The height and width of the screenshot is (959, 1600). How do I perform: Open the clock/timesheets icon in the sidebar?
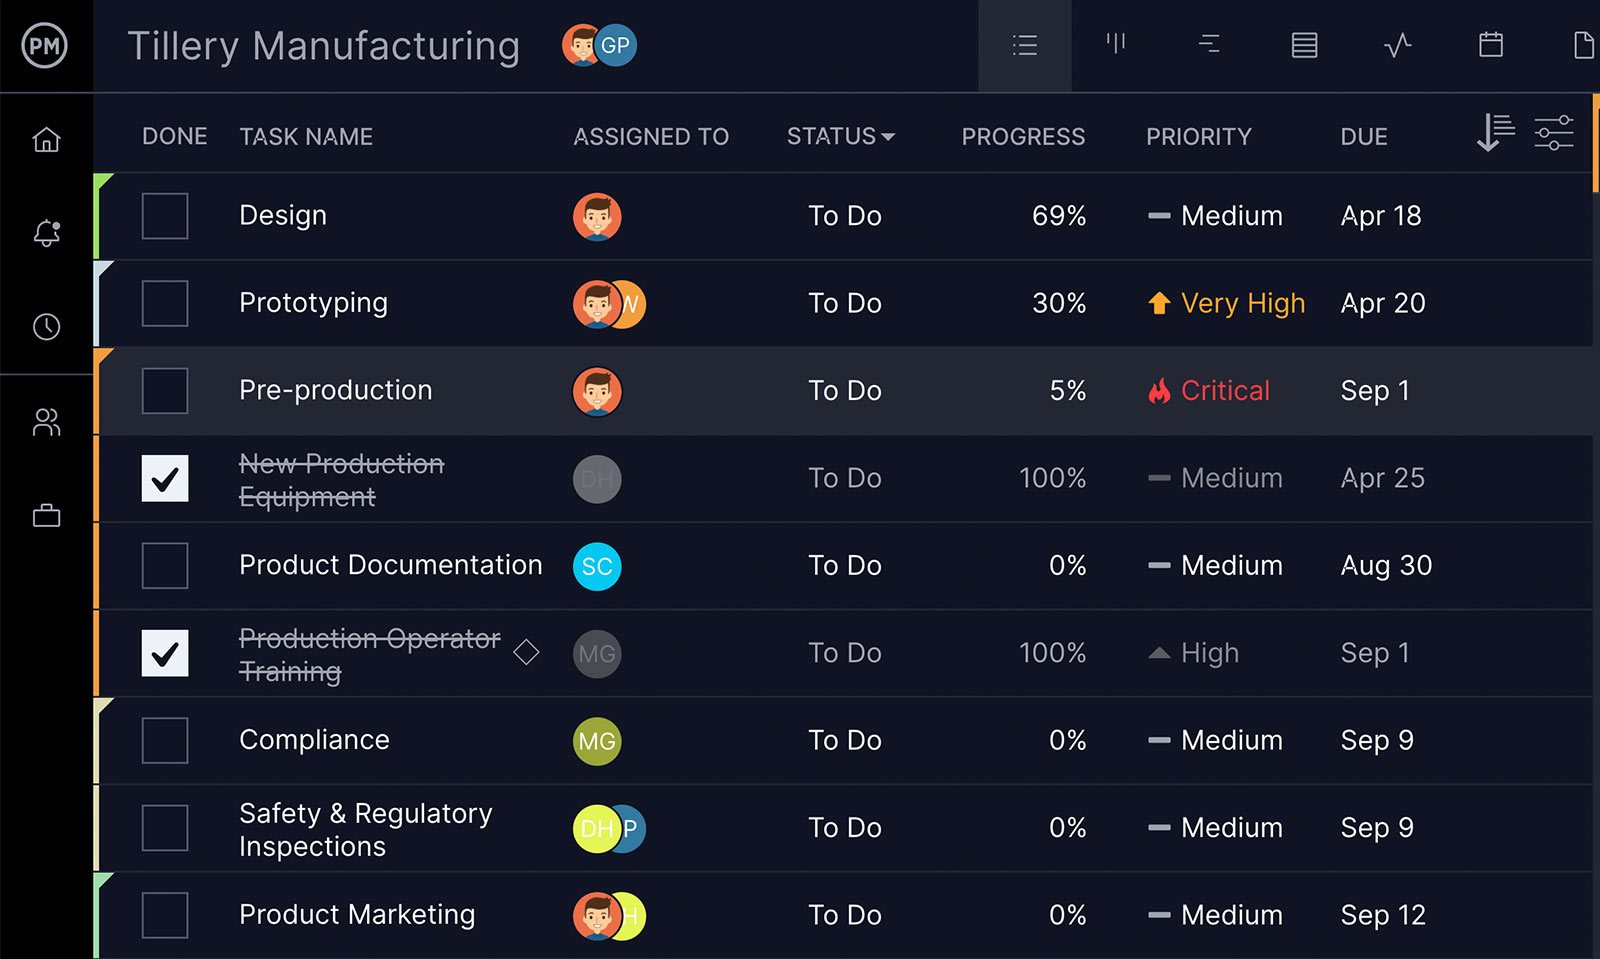click(x=46, y=326)
